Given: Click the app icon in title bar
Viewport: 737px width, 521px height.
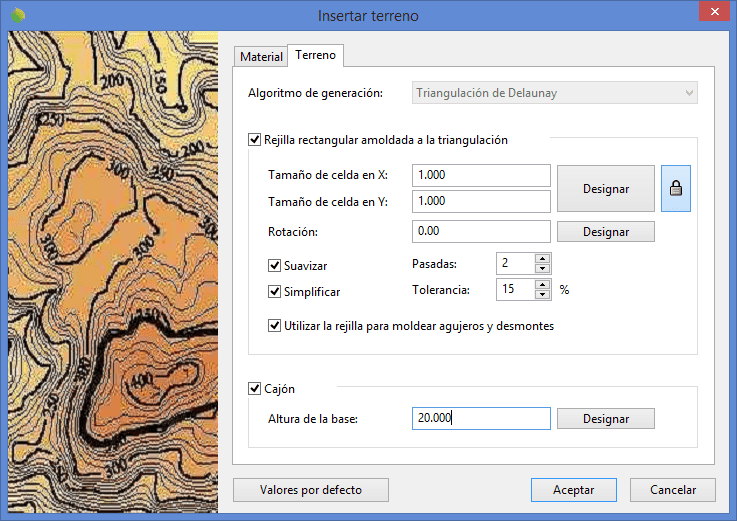Looking at the screenshot, I should point(18,16).
